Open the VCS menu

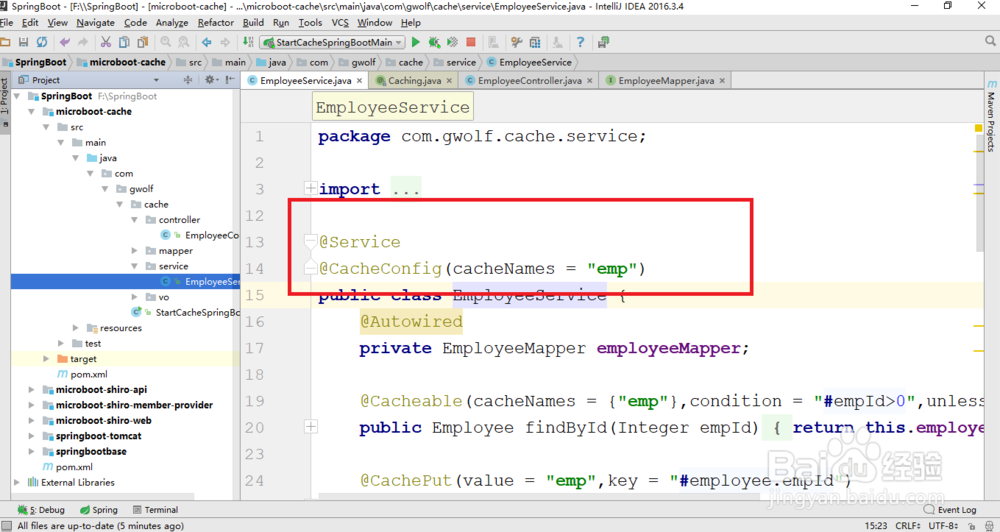(x=340, y=22)
